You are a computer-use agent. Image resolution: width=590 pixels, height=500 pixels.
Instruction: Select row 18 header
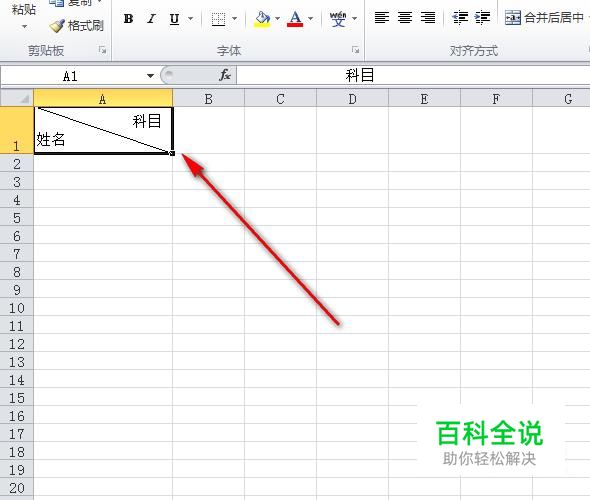17,451
